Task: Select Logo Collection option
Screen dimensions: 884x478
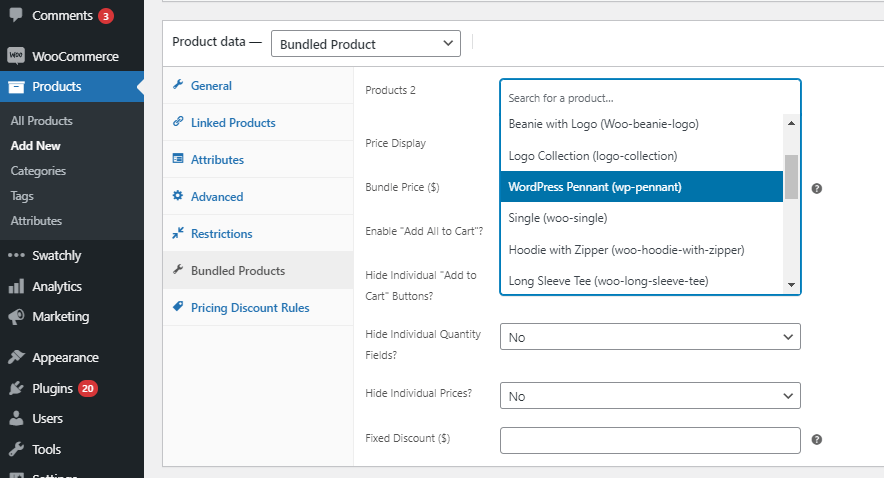Action: [x=642, y=156]
